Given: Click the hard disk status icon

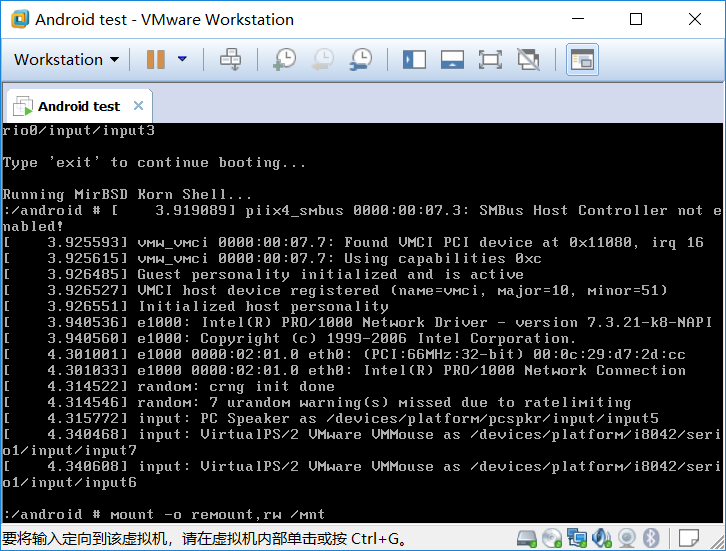Looking at the screenshot, I should [x=529, y=538].
